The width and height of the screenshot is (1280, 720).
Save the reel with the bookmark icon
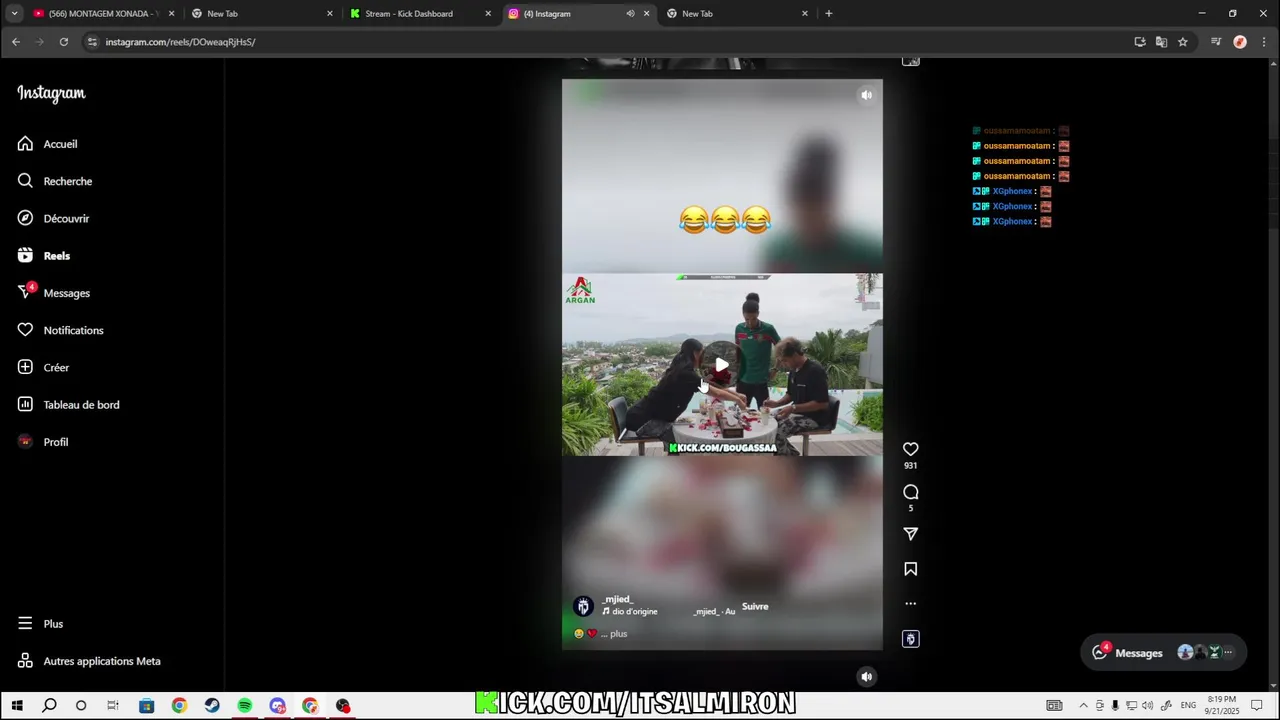910,569
